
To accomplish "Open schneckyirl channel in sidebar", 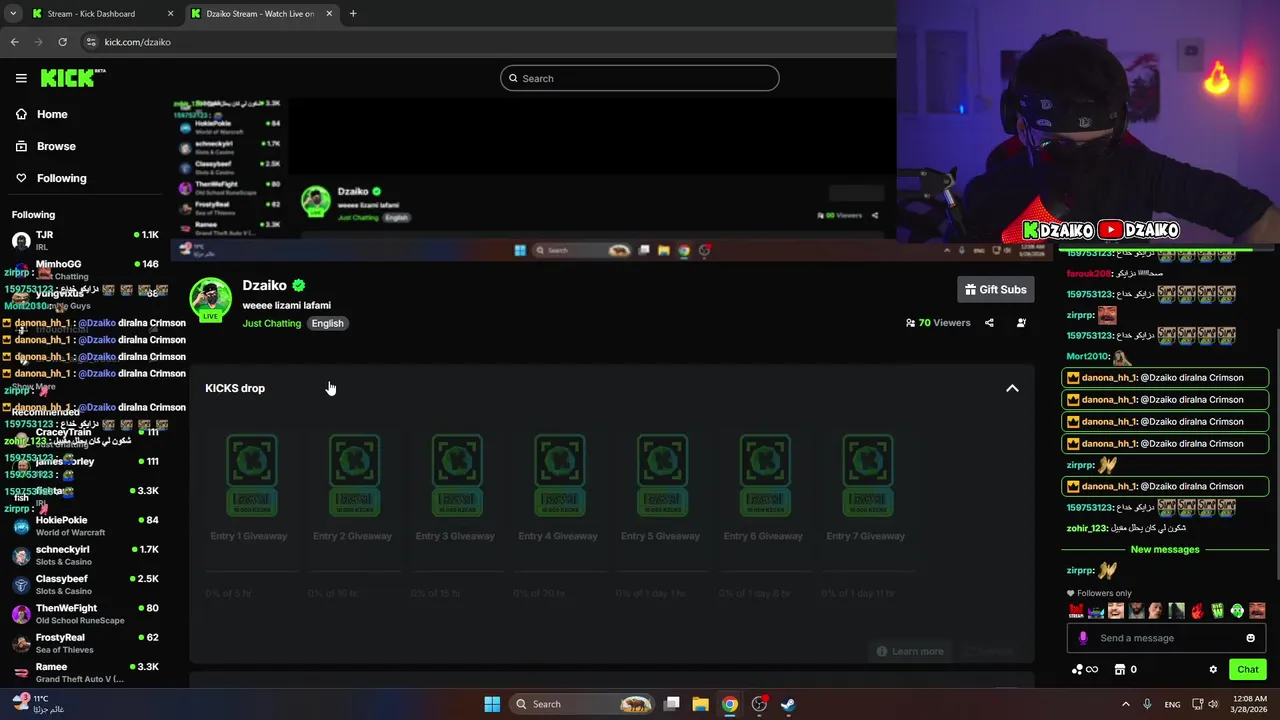I will [85, 555].
